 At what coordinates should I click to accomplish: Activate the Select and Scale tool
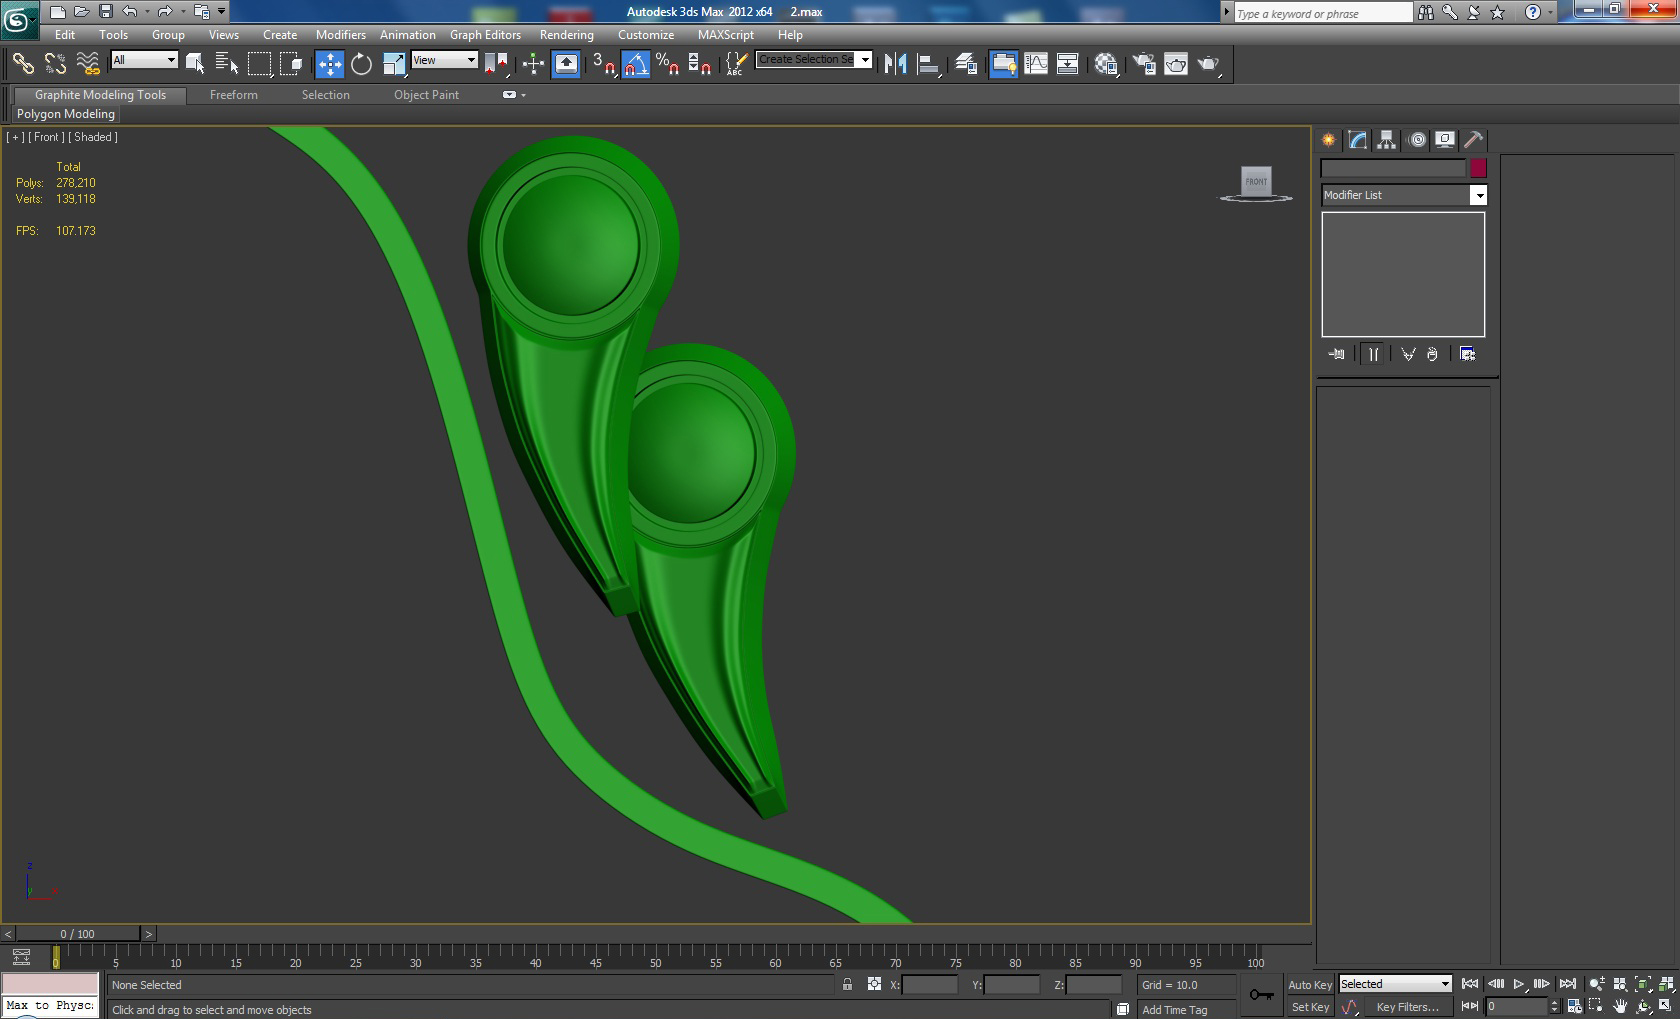pyautogui.click(x=394, y=64)
